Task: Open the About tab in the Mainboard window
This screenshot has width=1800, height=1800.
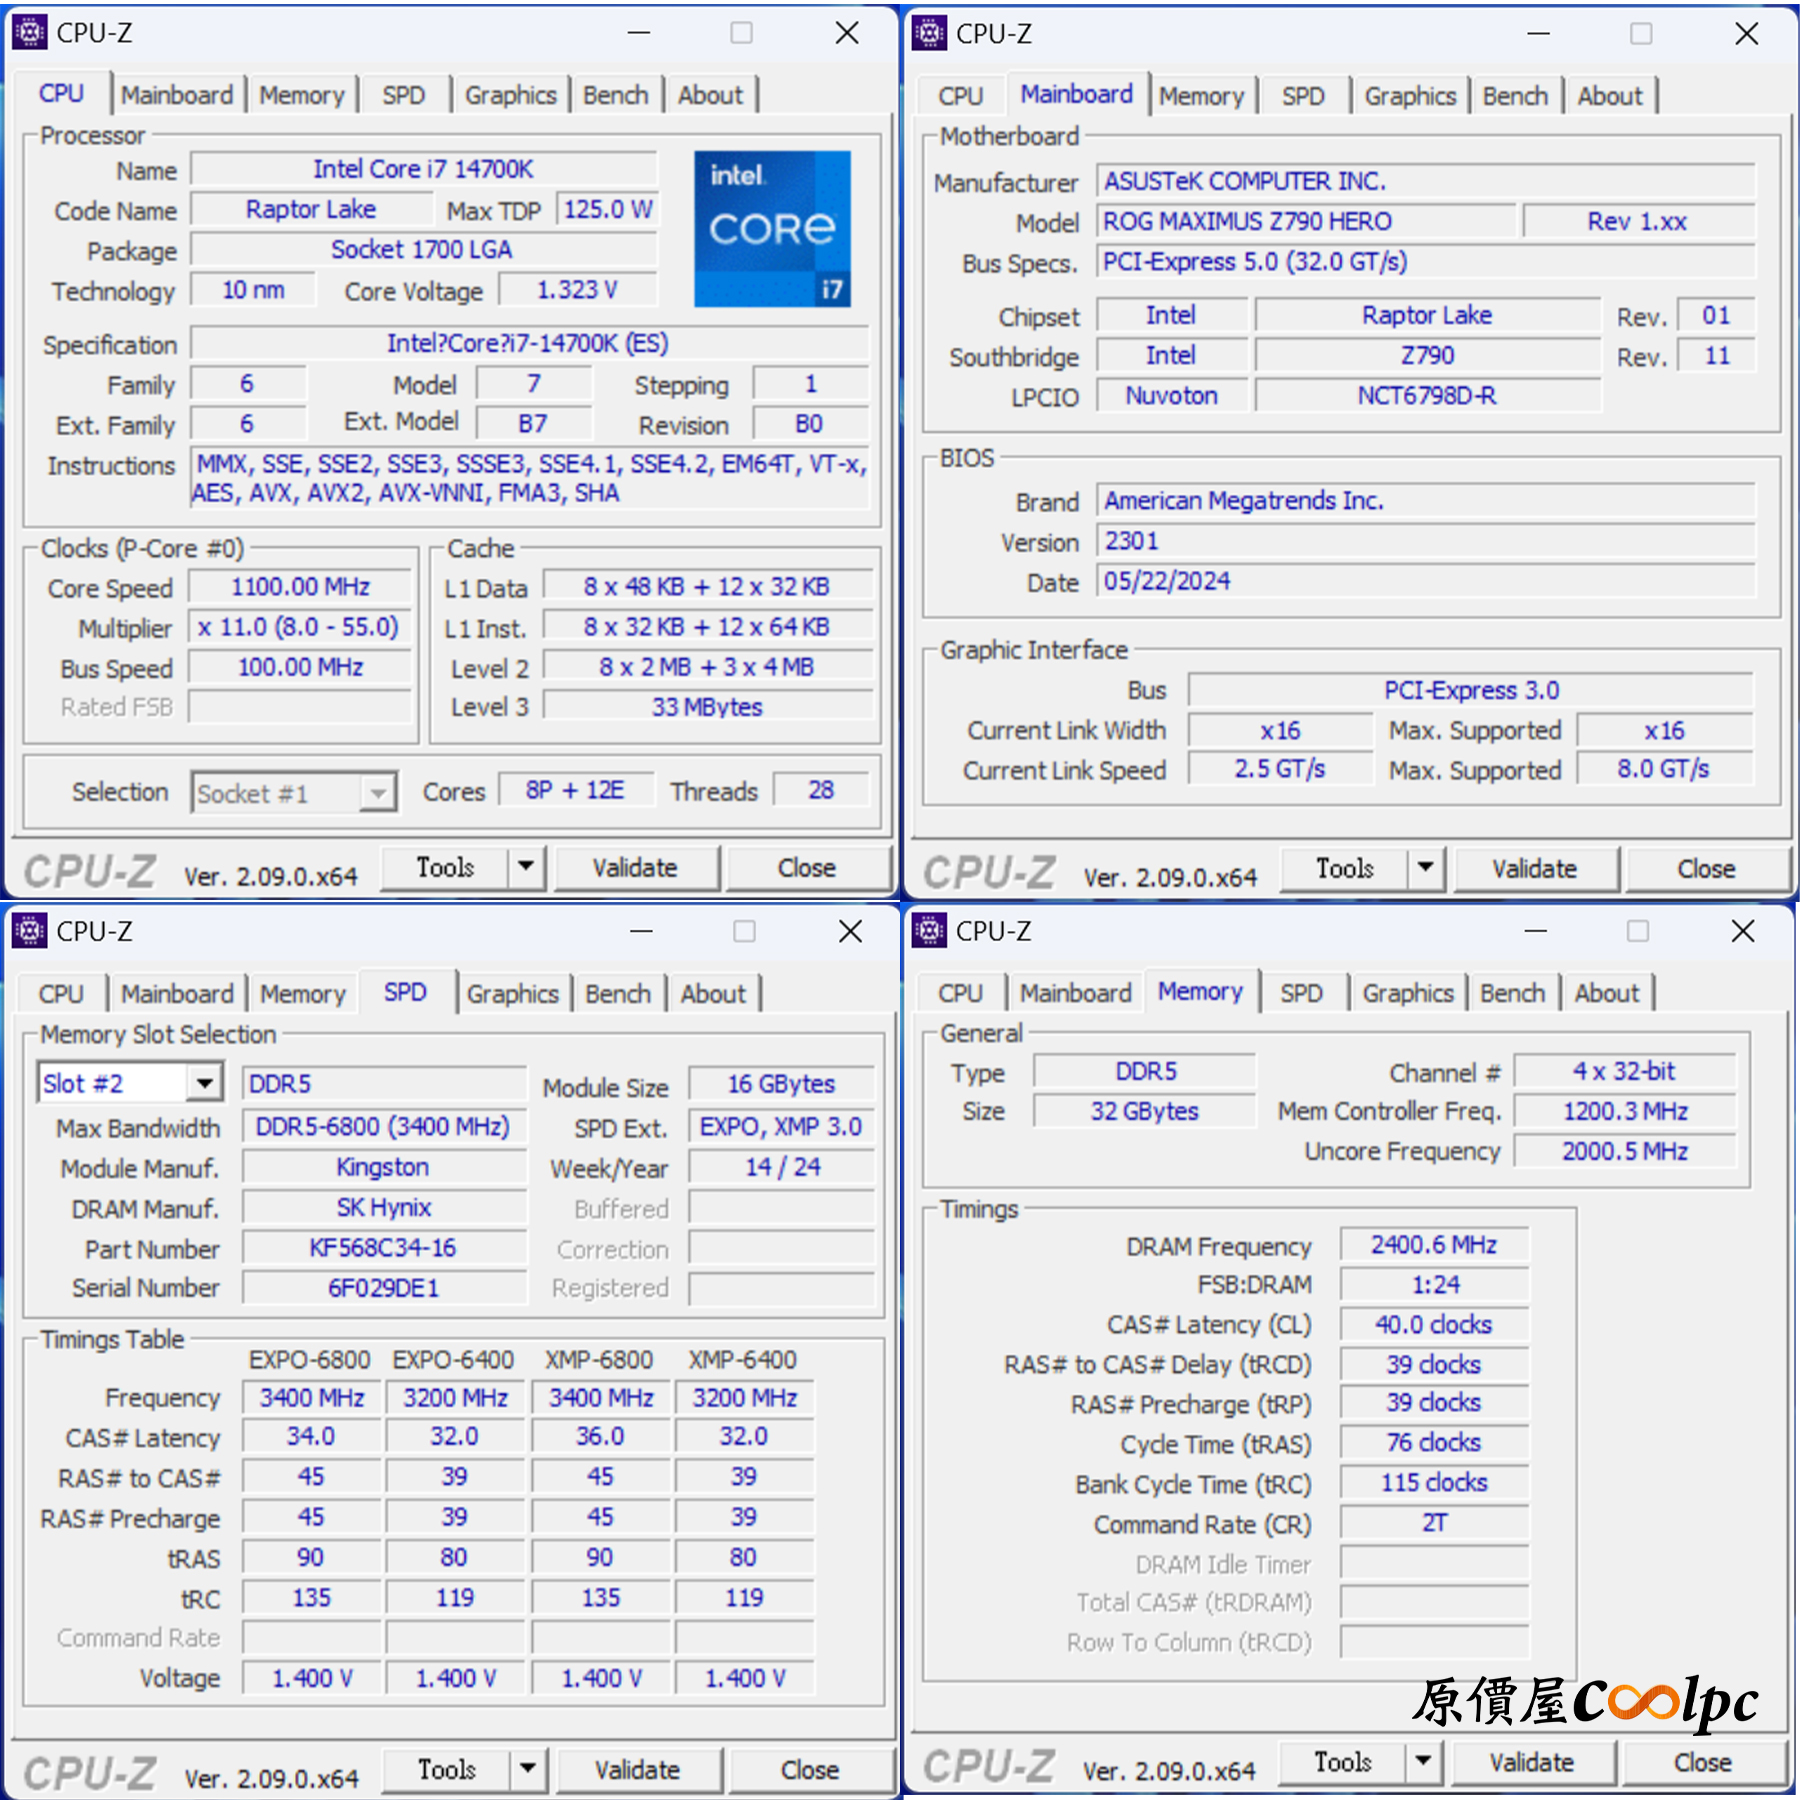Action: (1609, 96)
